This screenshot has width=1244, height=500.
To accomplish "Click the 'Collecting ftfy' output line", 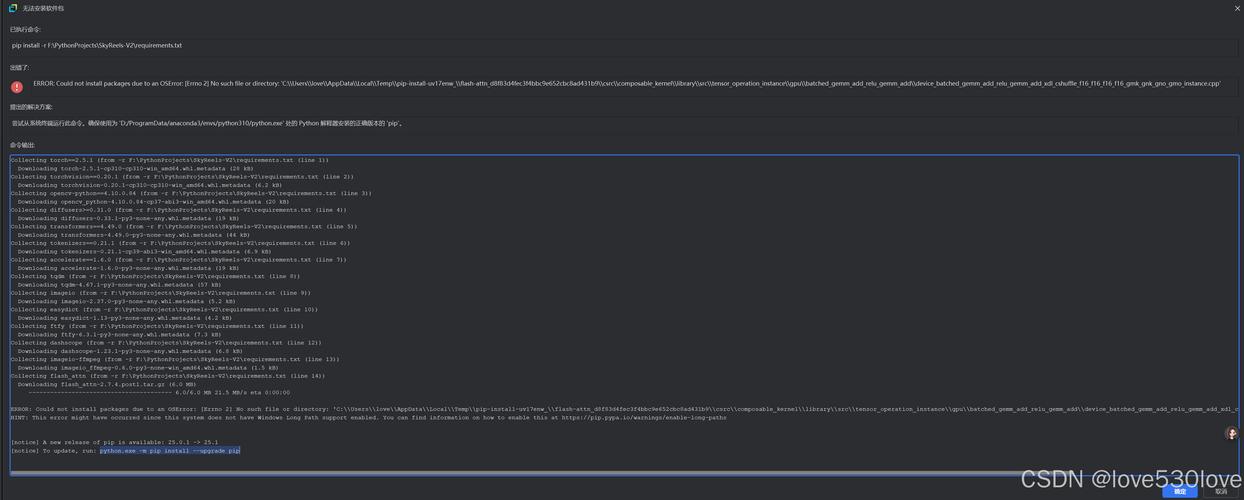I will pos(157,326).
